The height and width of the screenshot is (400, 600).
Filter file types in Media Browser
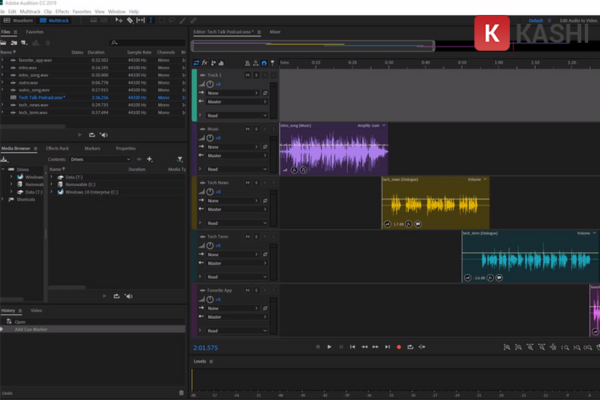click(x=180, y=159)
